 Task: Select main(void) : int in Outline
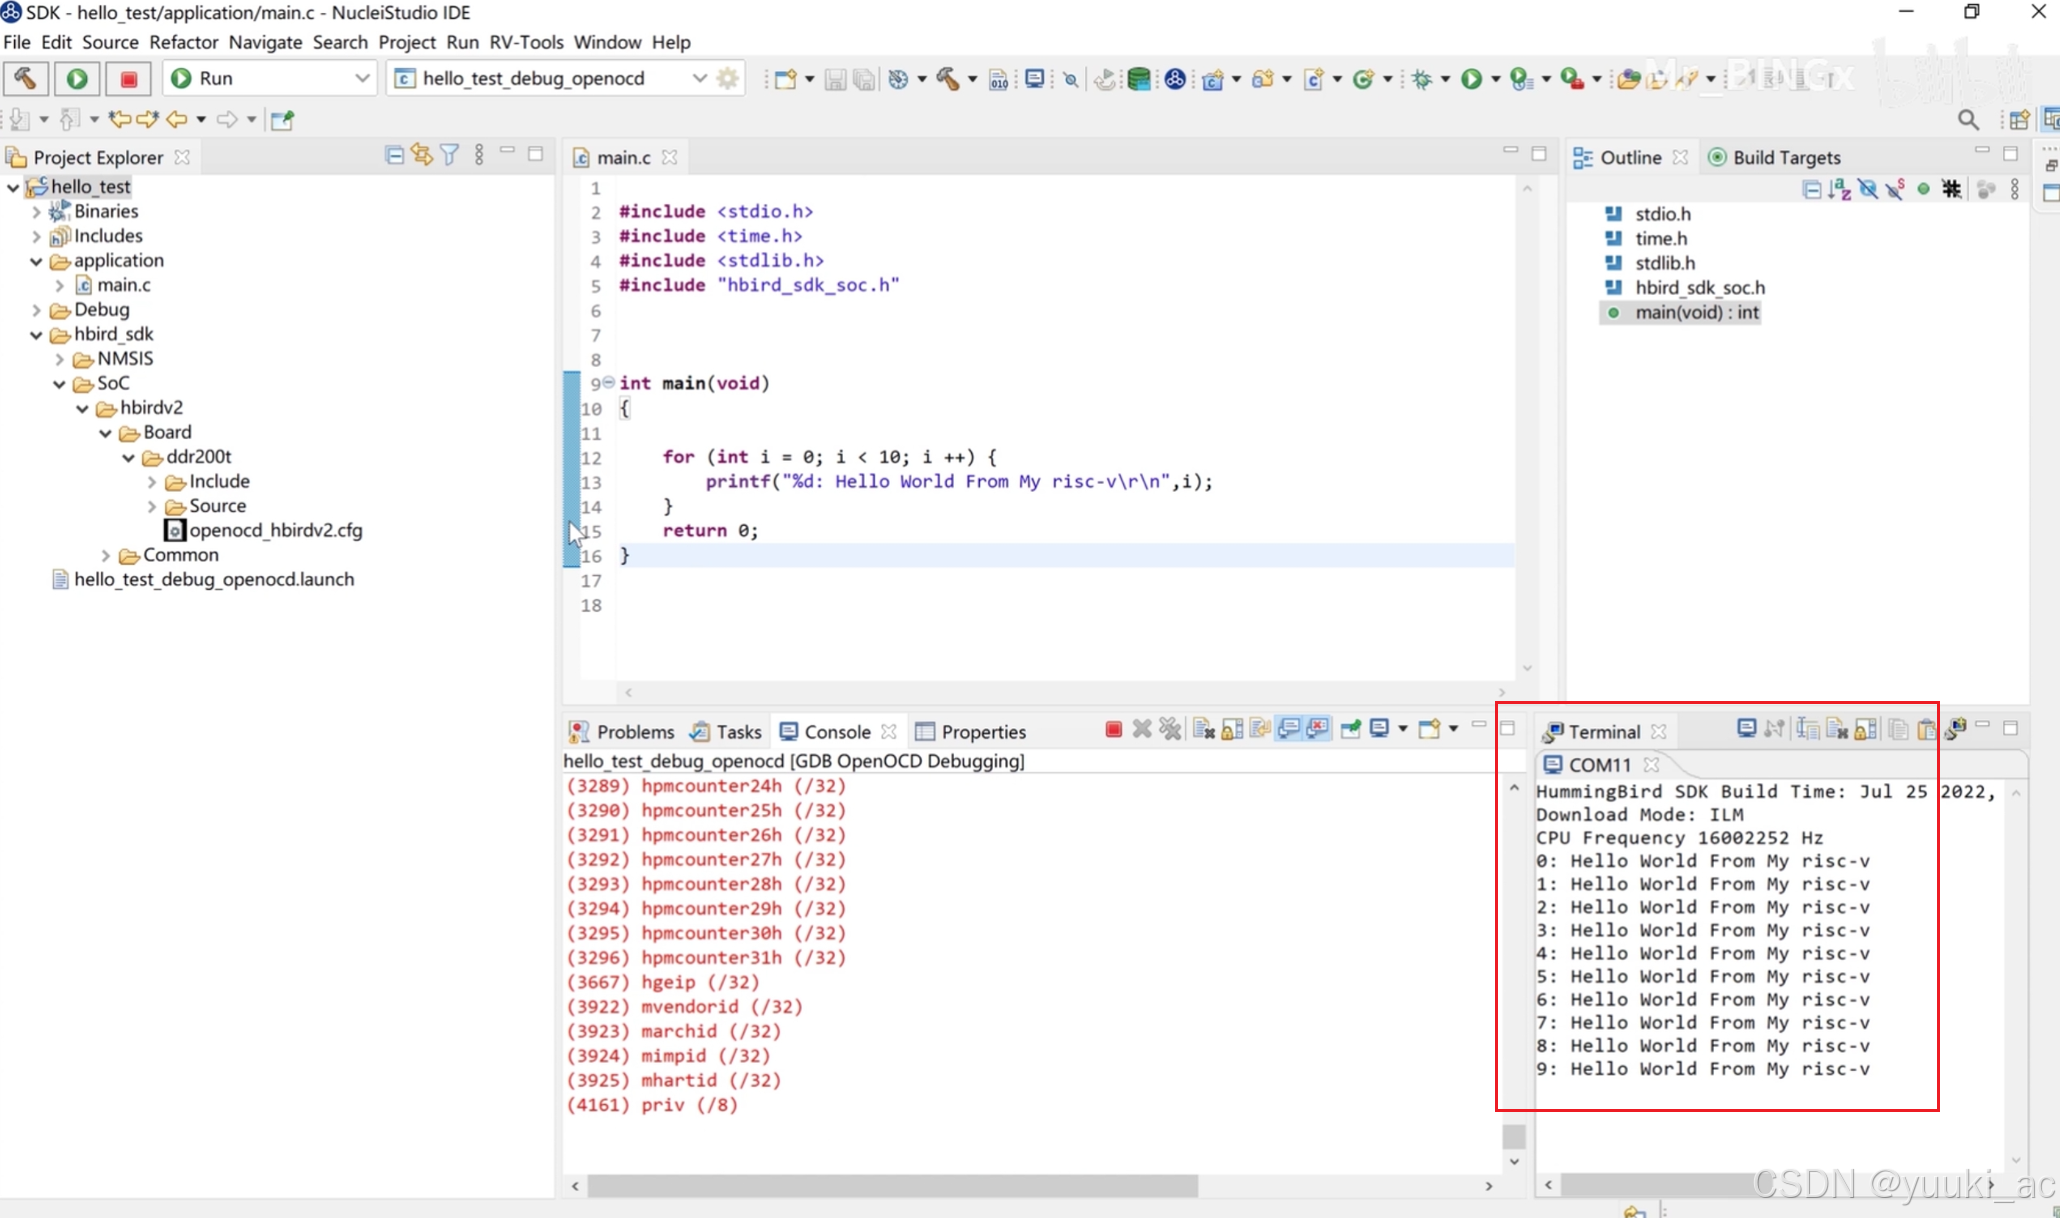tap(1696, 312)
